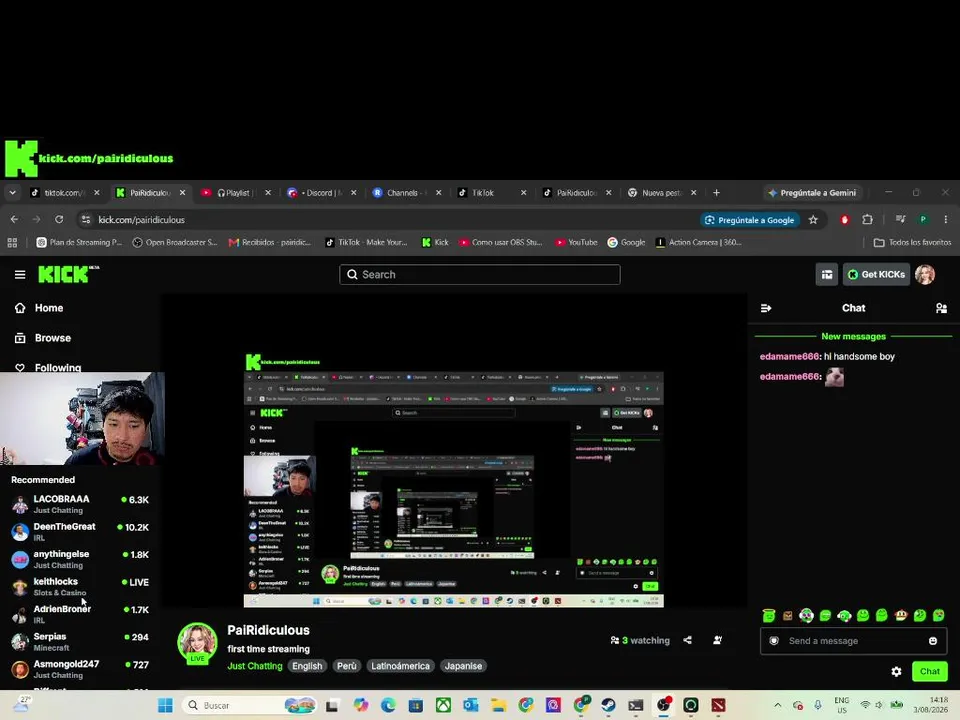Focus the Send a message field

click(853, 641)
